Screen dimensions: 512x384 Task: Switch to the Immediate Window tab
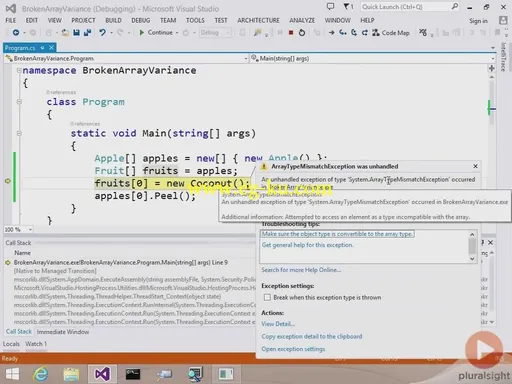(63, 332)
